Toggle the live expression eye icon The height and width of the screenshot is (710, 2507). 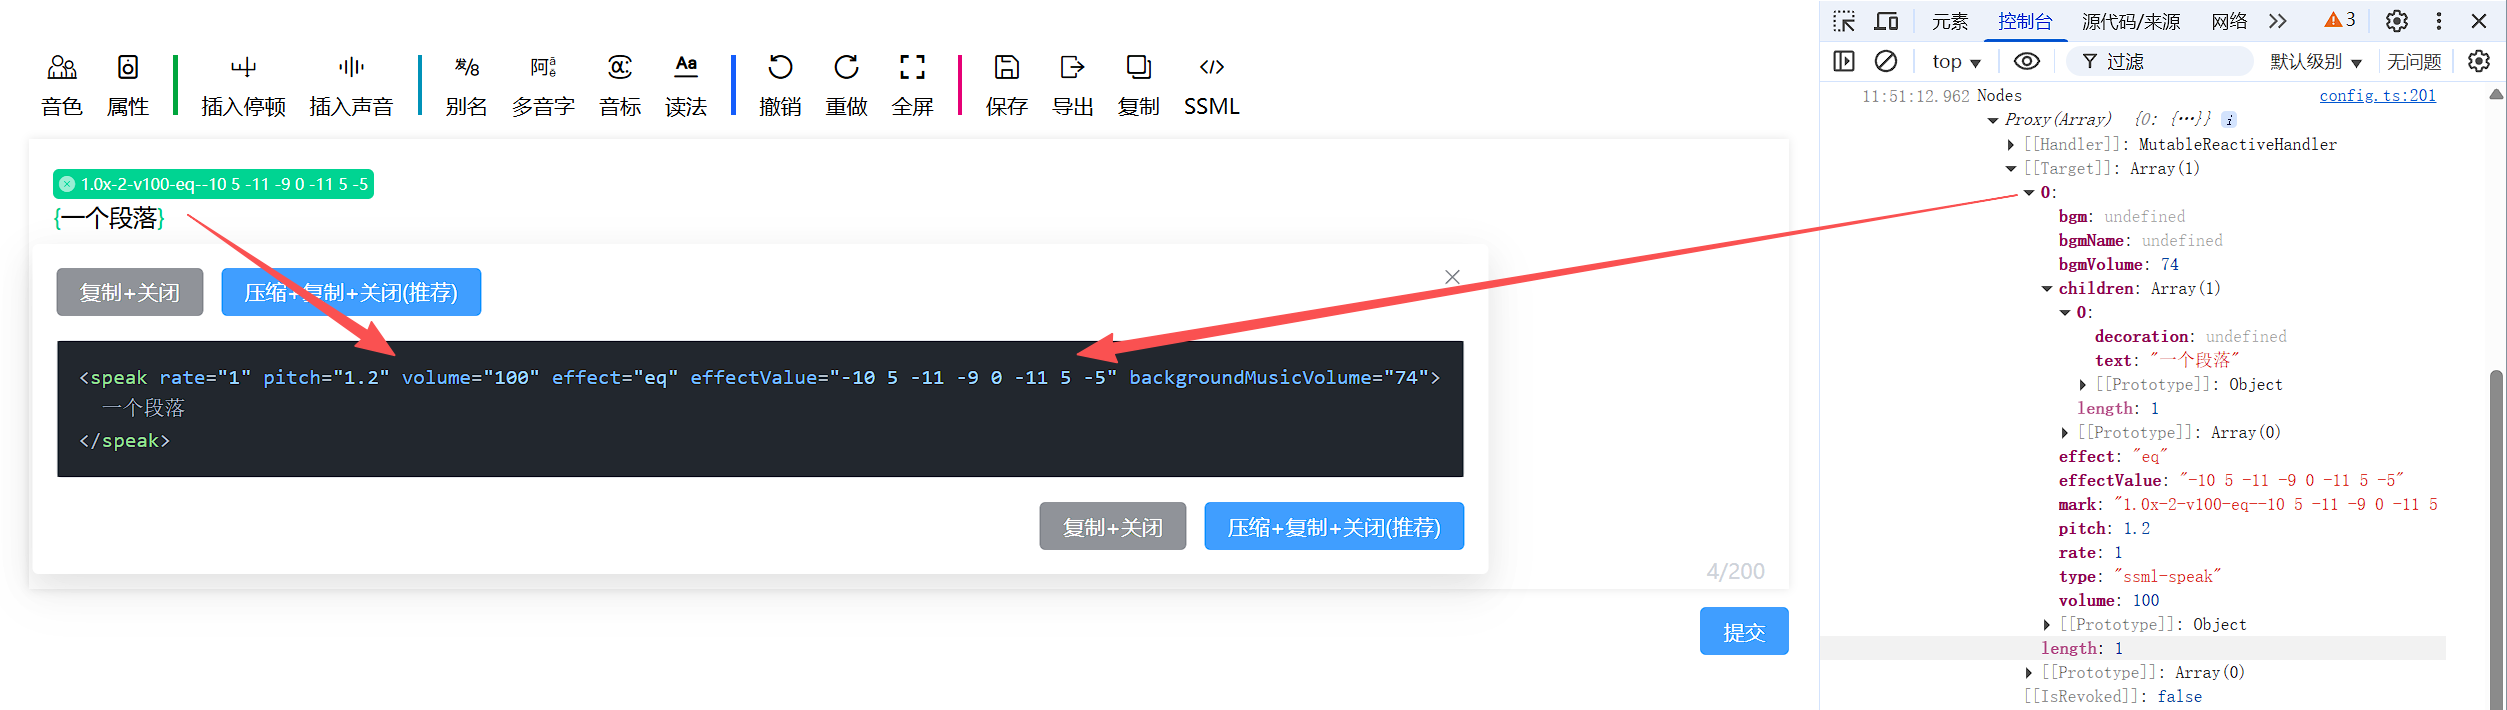(2026, 62)
